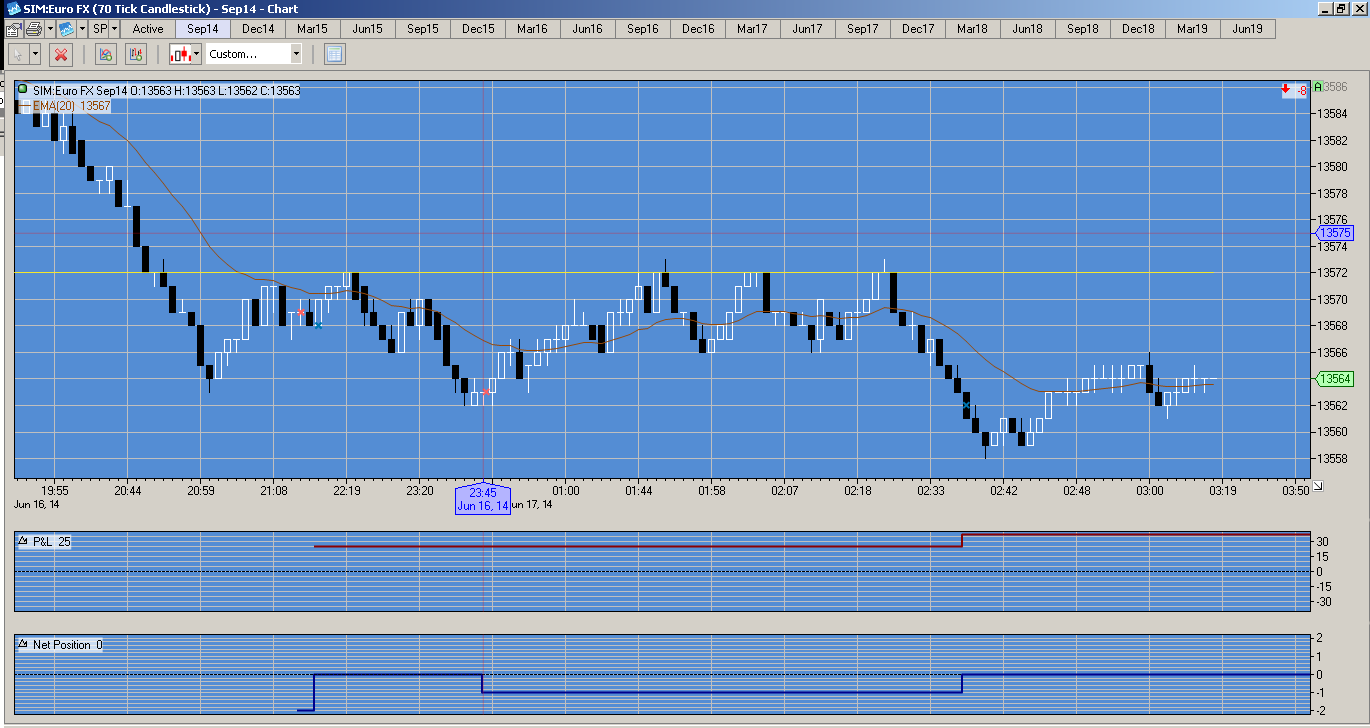Go to the Sep17 contract tab
The height and width of the screenshot is (728, 1370).
click(x=863, y=29)
